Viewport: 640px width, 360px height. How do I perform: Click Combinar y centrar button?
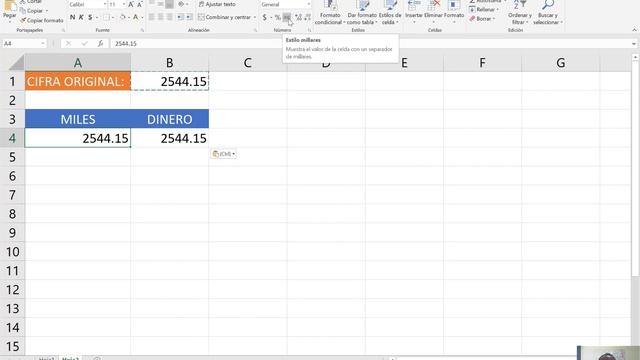224,17
